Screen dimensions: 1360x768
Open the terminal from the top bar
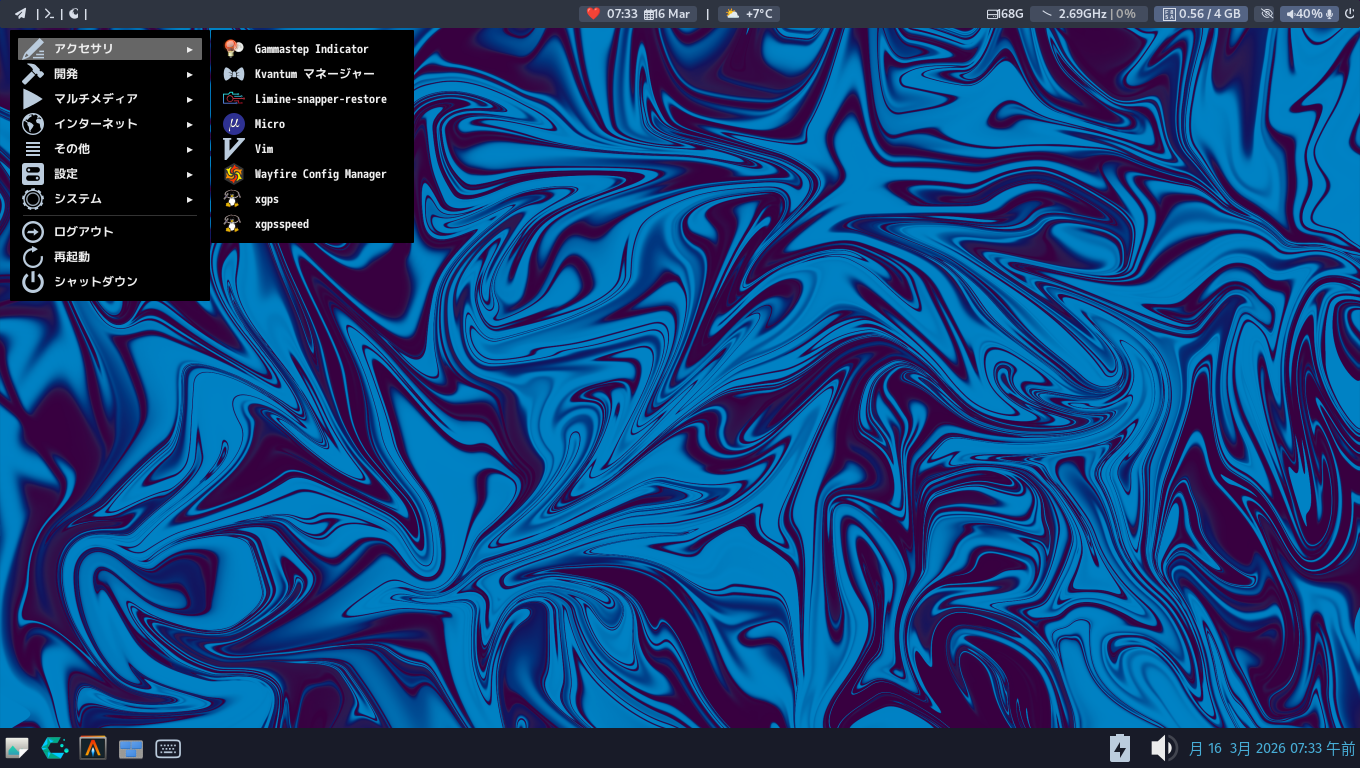(x=50, y=14)
